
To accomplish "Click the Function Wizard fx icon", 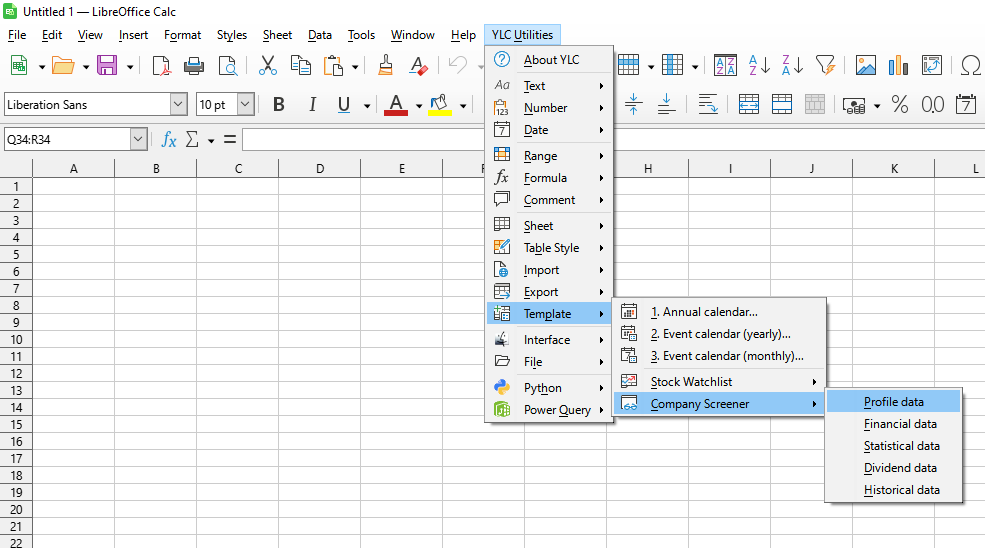I will (x=169, y=140).
